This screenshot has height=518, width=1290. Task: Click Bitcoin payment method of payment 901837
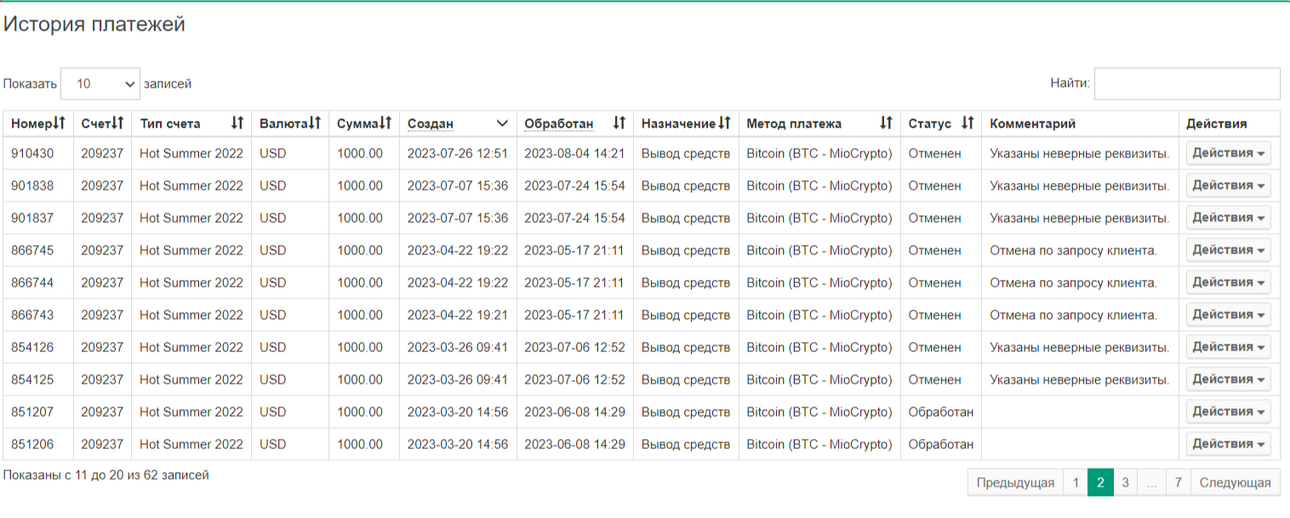pos(819,217)
